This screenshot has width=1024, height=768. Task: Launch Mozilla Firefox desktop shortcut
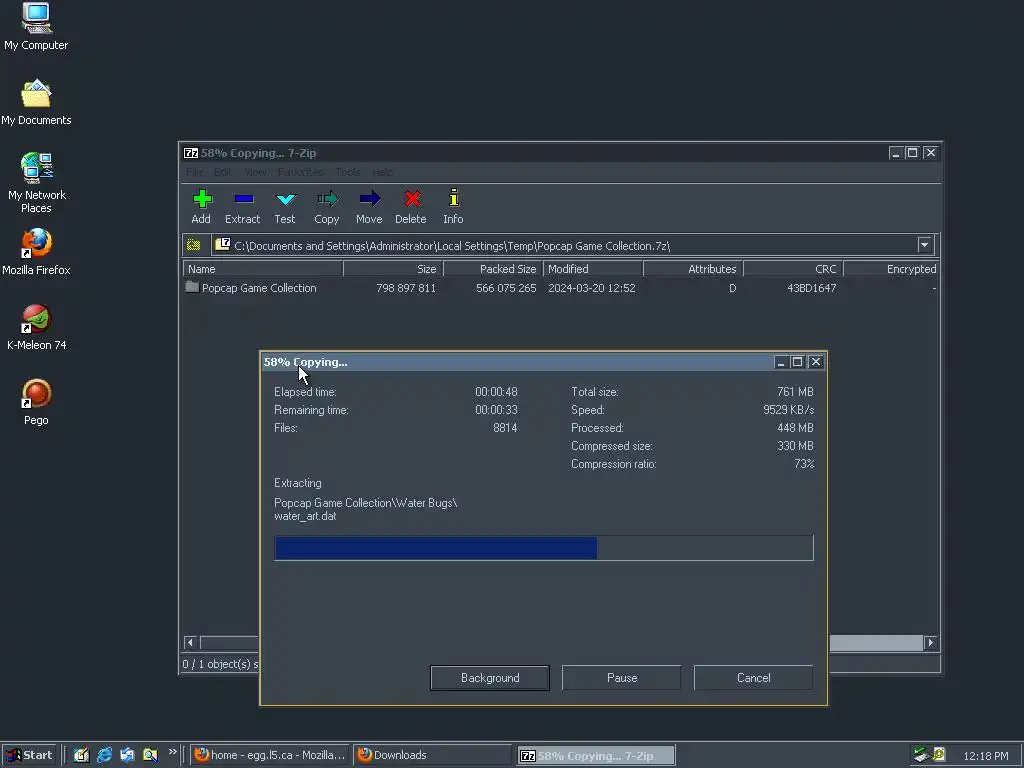[36, 252]
